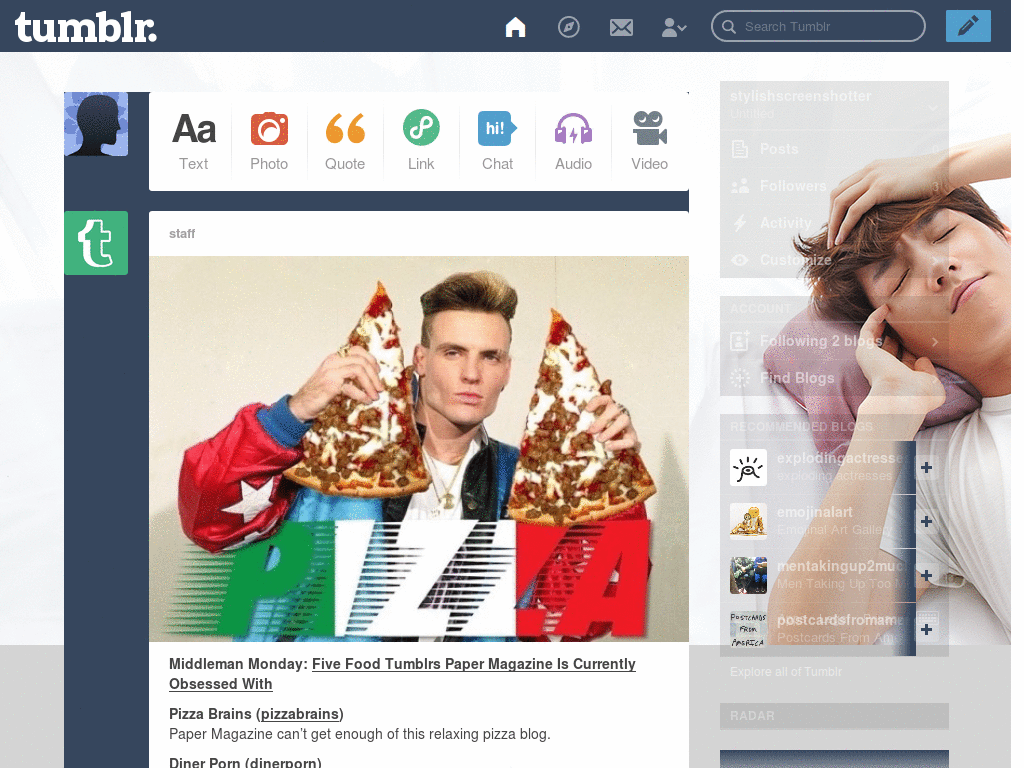Viewport: 1024px width, 768px height.
Task: Open the Explore compass icon
Action: [568, 27]
